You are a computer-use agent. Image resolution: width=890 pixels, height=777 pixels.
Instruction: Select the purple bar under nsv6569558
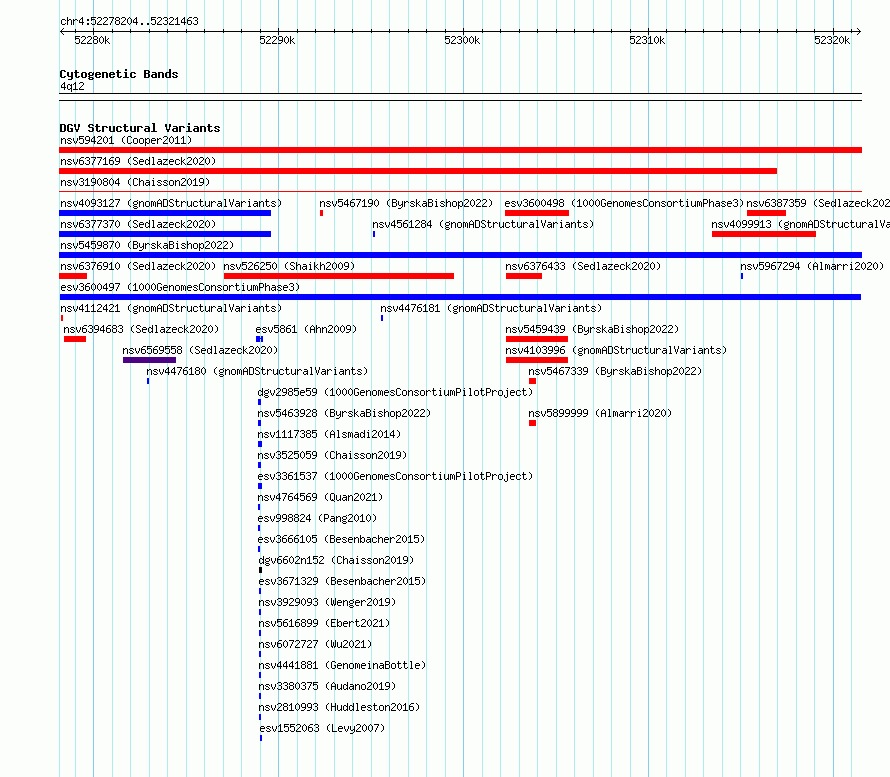click(149, 360)
